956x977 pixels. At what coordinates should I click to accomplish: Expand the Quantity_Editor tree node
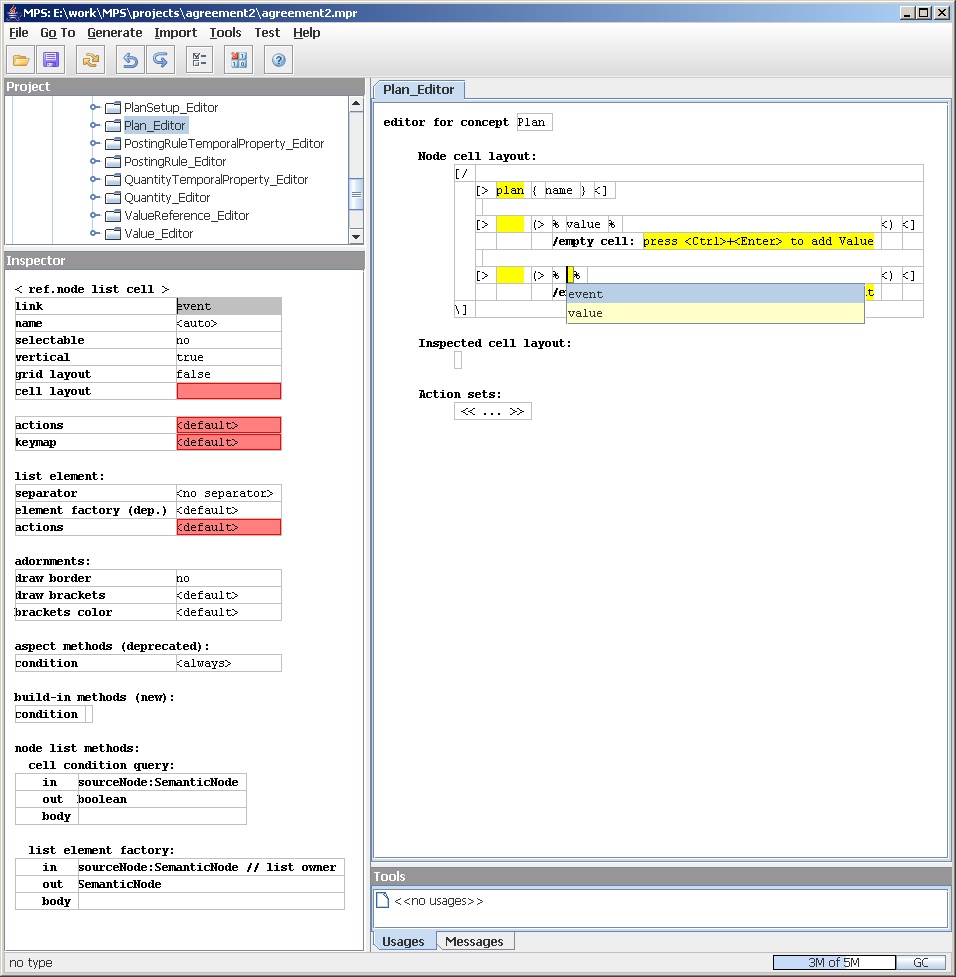95,198
